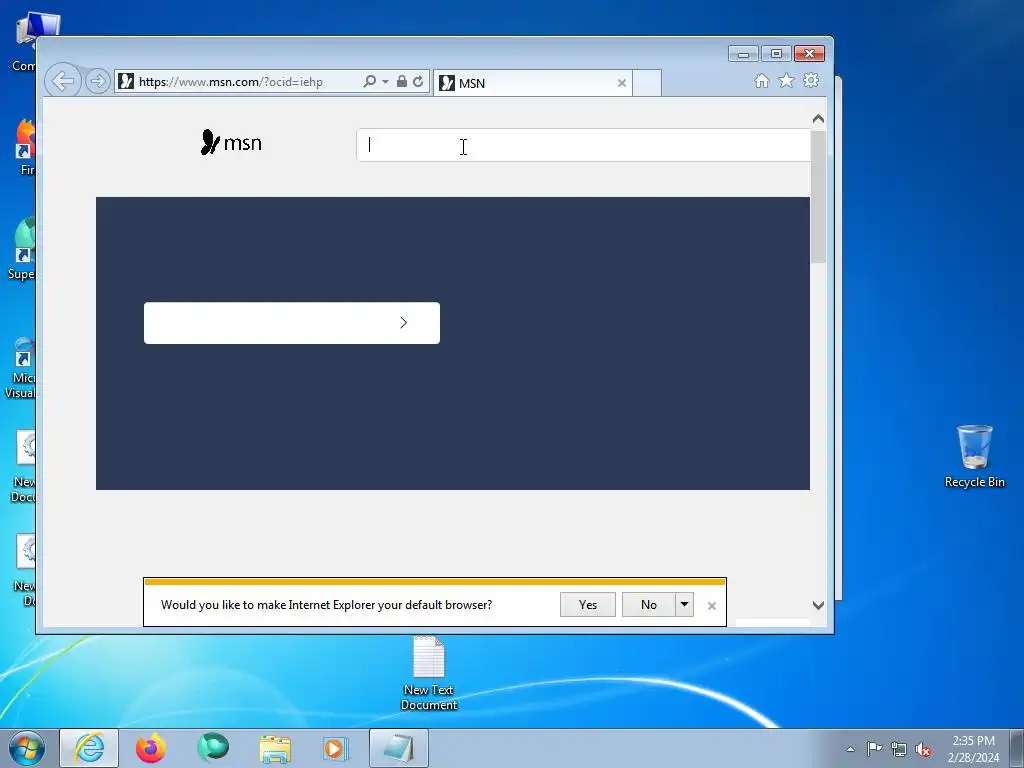Click the Show desktop strip
The width and height of the screenshot is (1024, 768).
click(1016, 748)
